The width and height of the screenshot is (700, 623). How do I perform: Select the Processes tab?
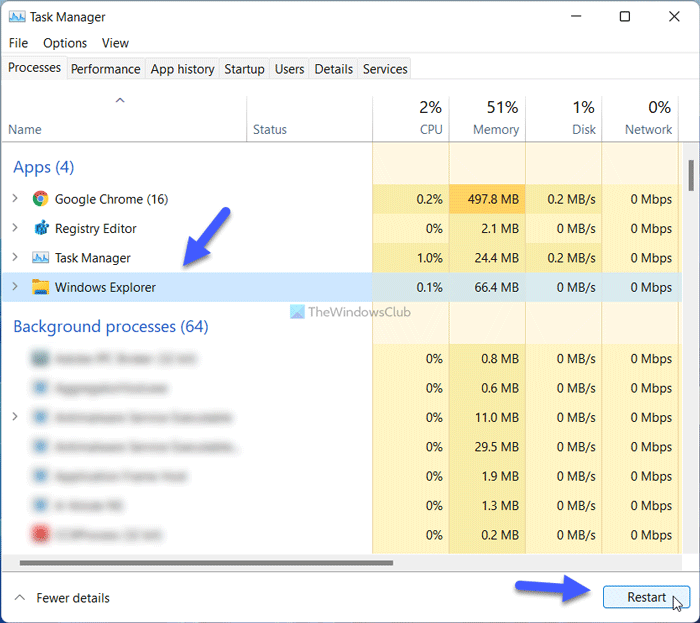(x=34, y=67)
